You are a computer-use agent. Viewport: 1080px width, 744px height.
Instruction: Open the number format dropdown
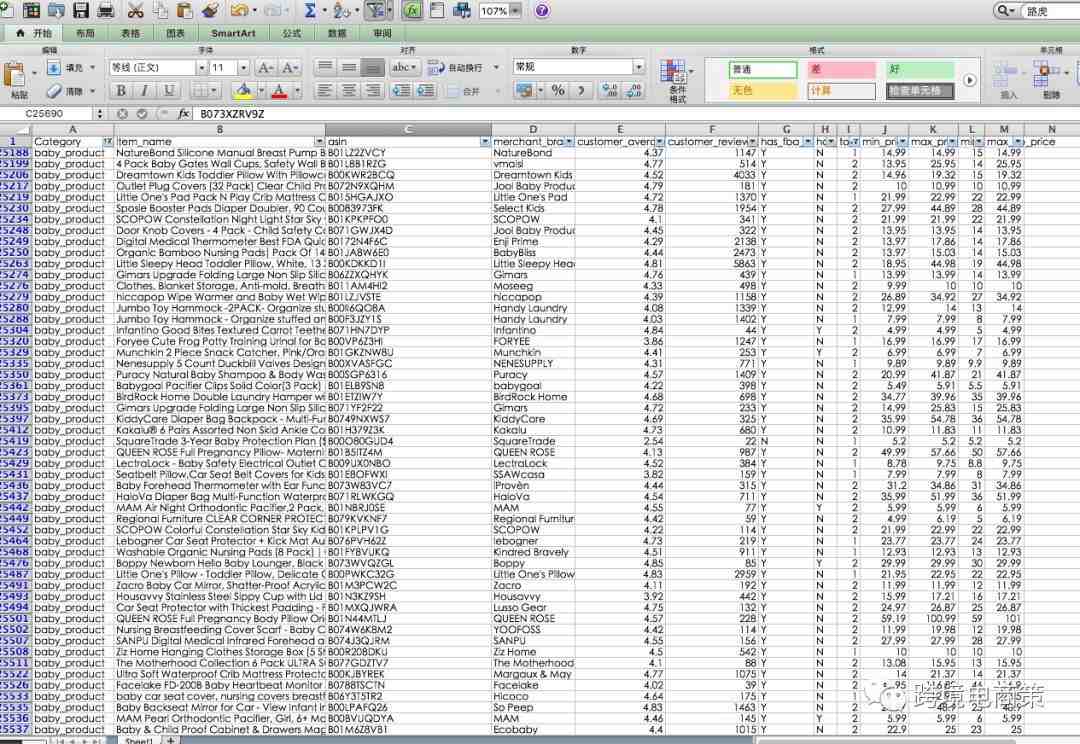[639, 67]
